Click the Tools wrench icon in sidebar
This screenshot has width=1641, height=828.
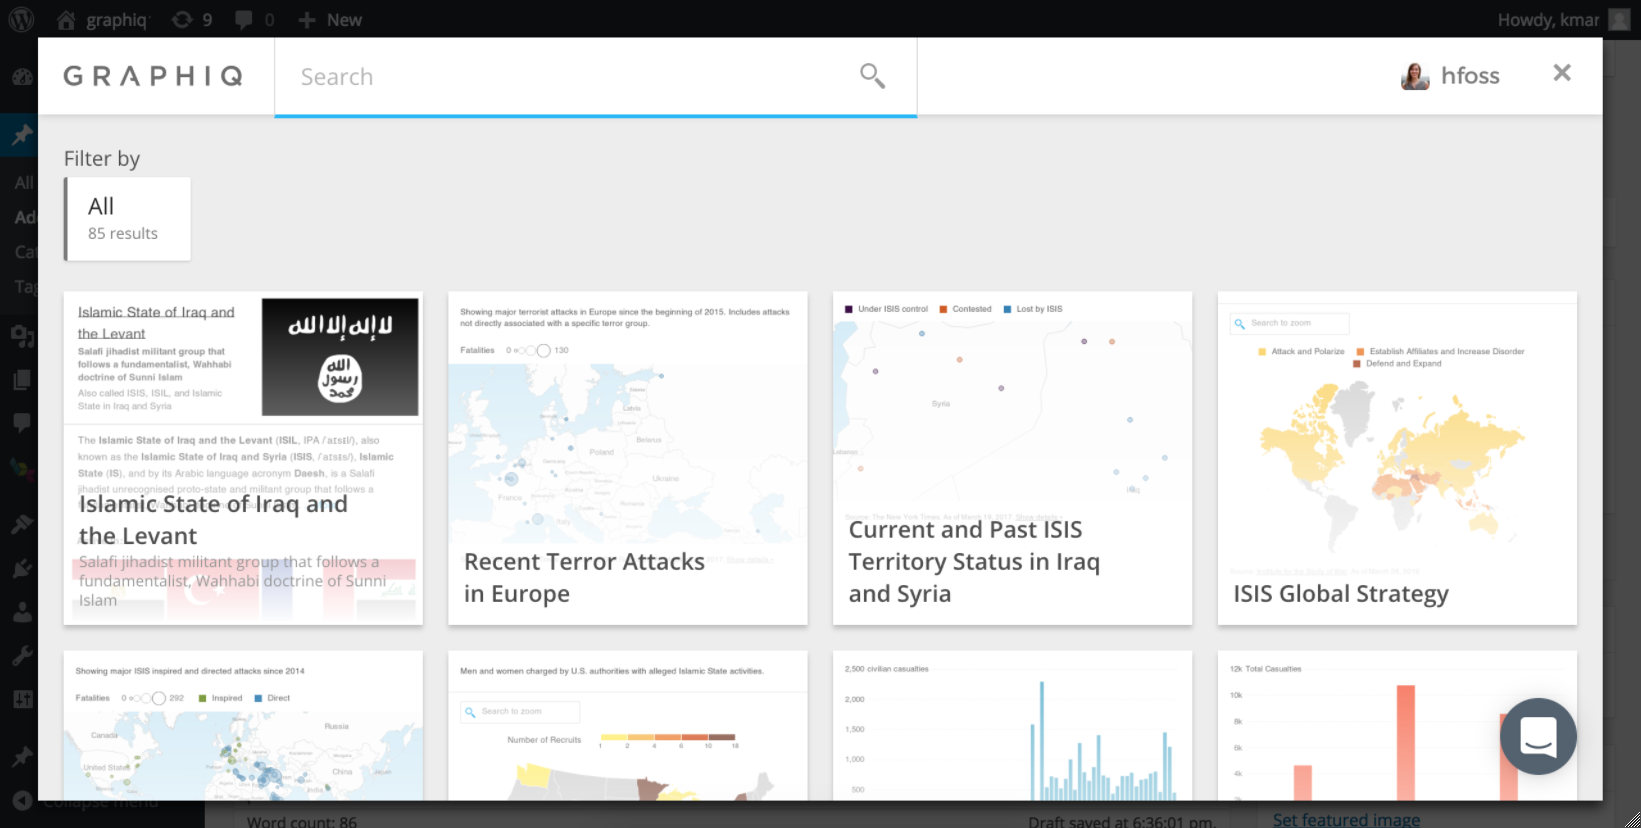pyautogui.click(x=21, y=656)
